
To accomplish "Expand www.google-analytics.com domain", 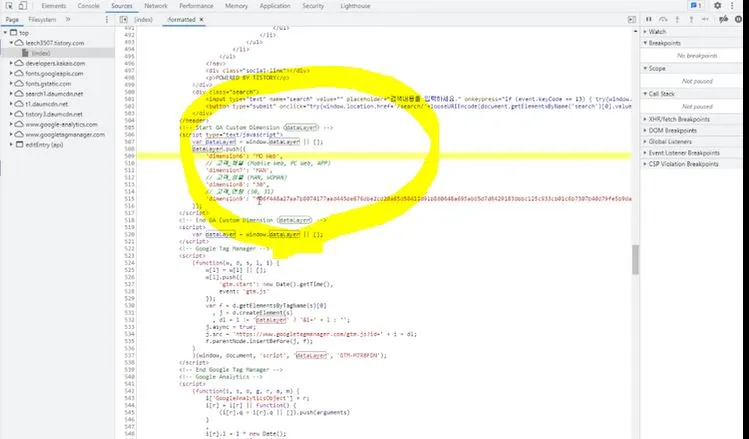I will (x=11, y=124).
